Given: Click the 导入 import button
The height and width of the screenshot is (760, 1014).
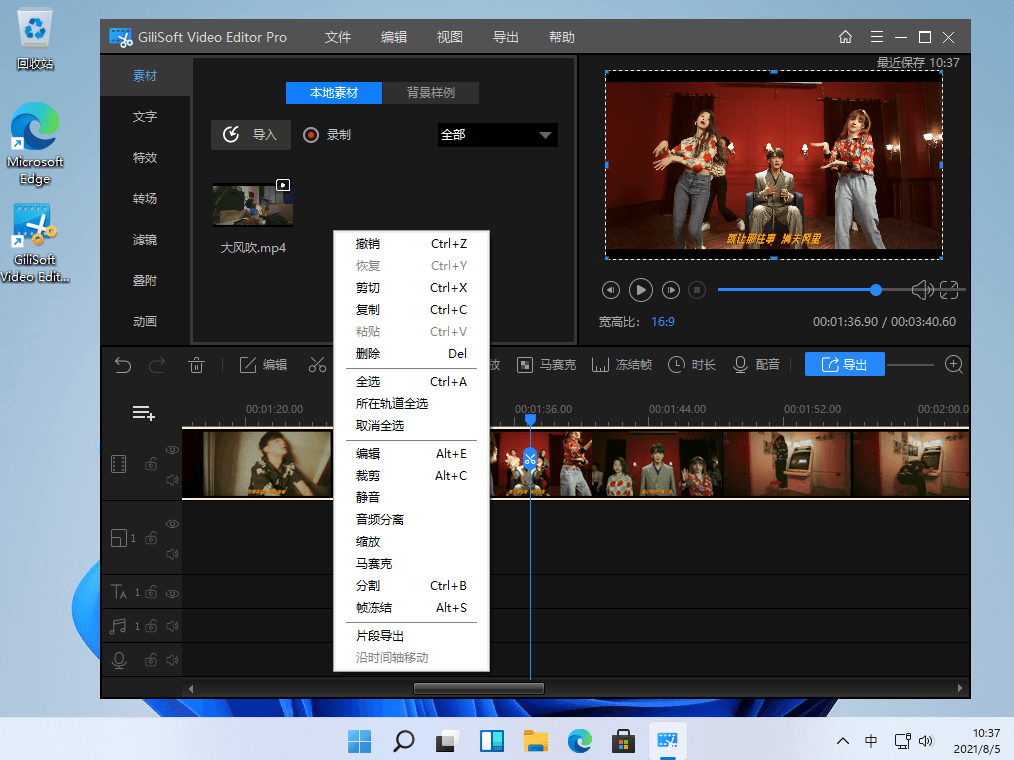Looking at the screenshot, I should (x=250, y=135).
